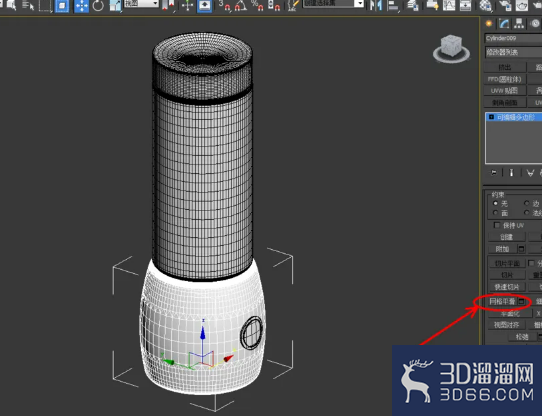
Task: Open the Material Editor
Action: click(x=486, y=5)
